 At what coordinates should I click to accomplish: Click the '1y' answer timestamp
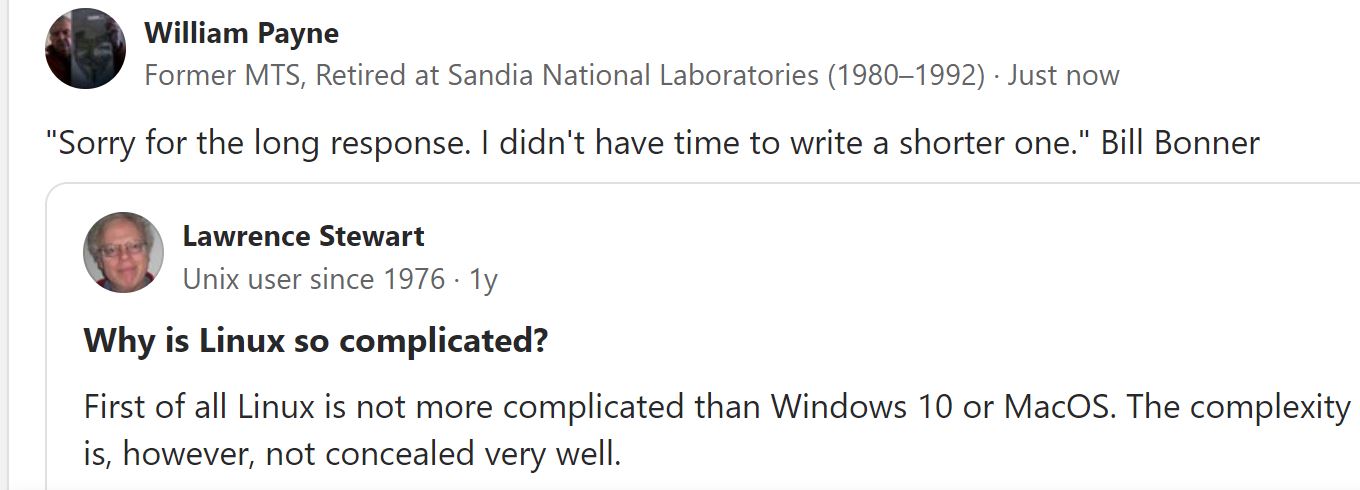[x=483, y=279]
